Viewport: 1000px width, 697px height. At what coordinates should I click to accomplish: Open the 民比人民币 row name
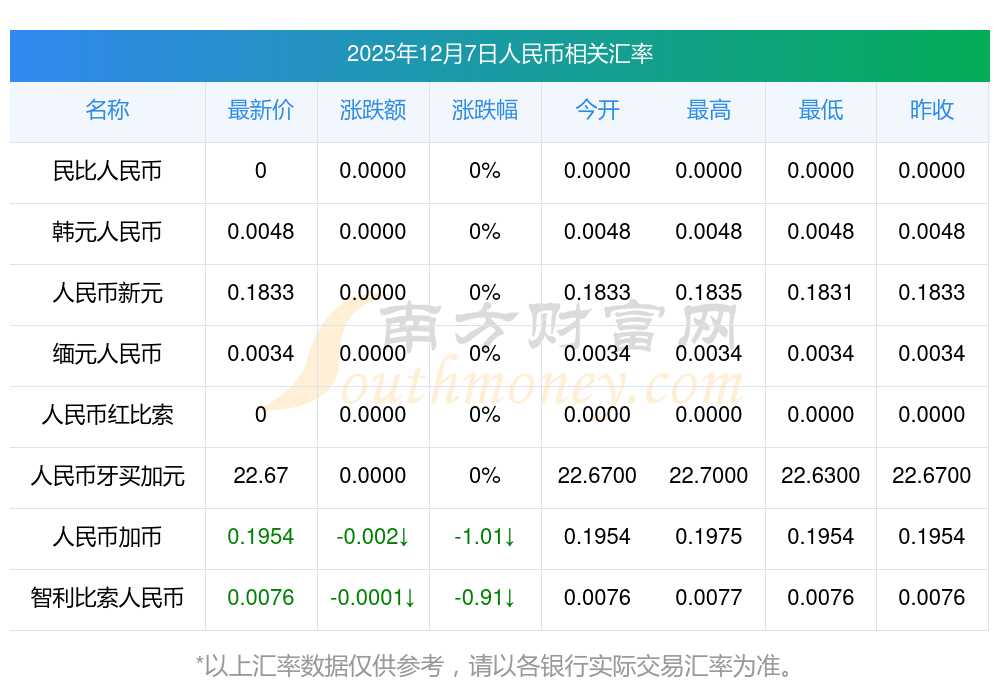107,171
